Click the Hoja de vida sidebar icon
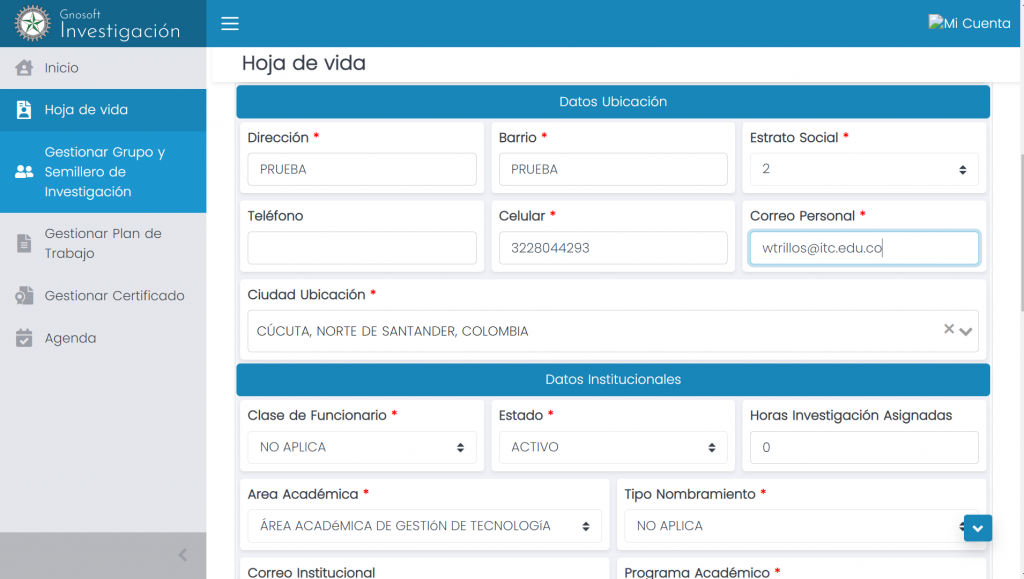Image resolution: width=1024 pixels, height=579 pixels. coord(24,110)
